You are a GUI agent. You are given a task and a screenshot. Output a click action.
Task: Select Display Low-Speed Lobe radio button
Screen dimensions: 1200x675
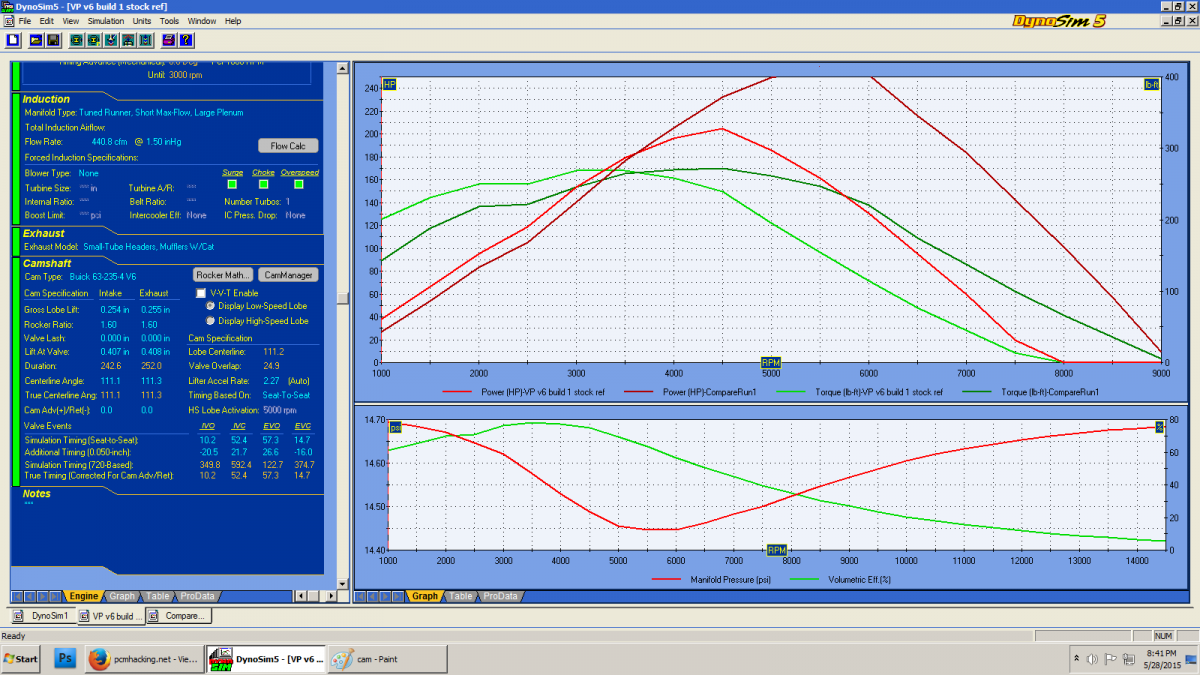click(210, 306)
